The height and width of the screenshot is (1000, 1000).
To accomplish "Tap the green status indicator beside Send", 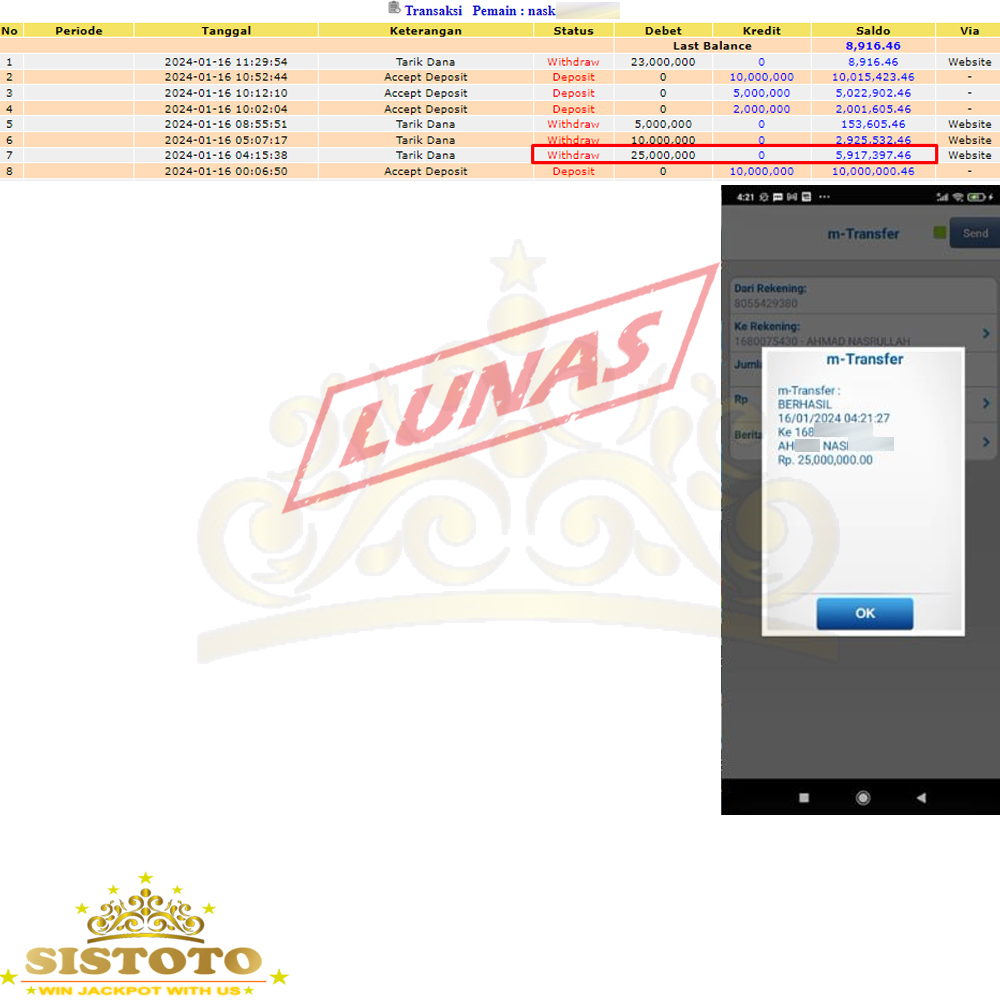I will pyautogui.click(x=939, y=233).
